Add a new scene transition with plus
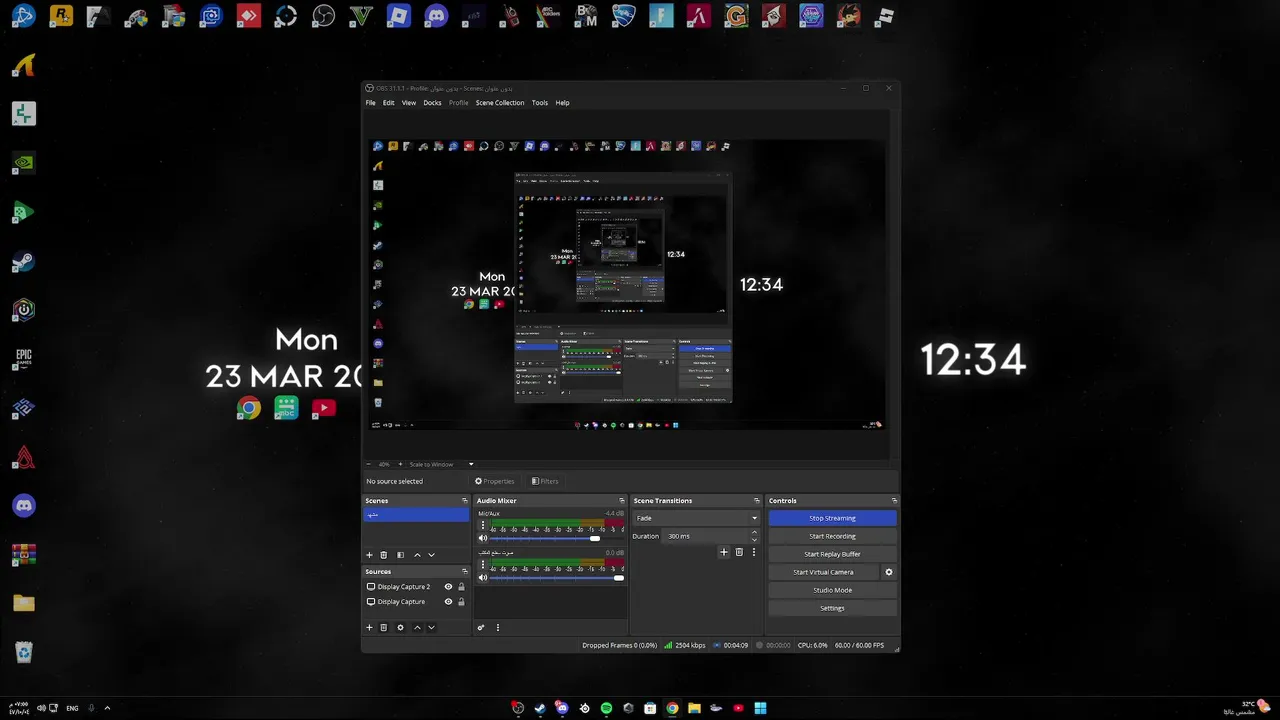The width and height of the screenshot is (1280, 720). (724, 552)
